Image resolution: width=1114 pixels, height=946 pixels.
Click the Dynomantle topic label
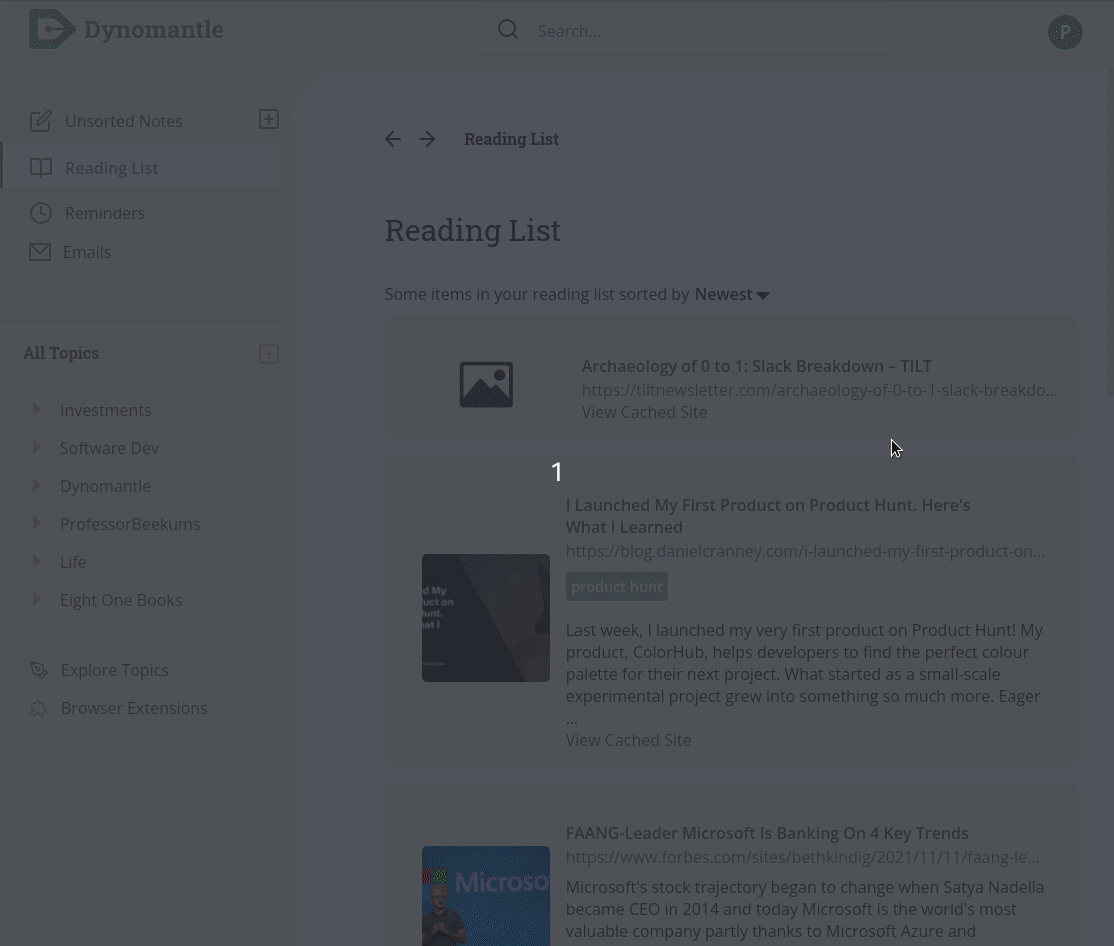pos(105,486)
